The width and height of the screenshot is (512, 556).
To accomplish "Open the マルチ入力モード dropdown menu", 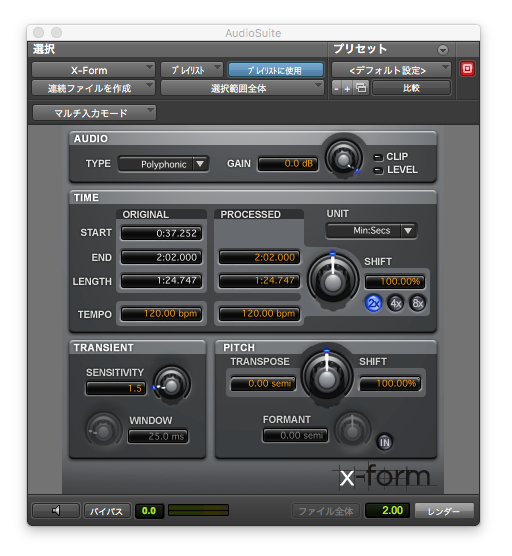I will (94, 113).
